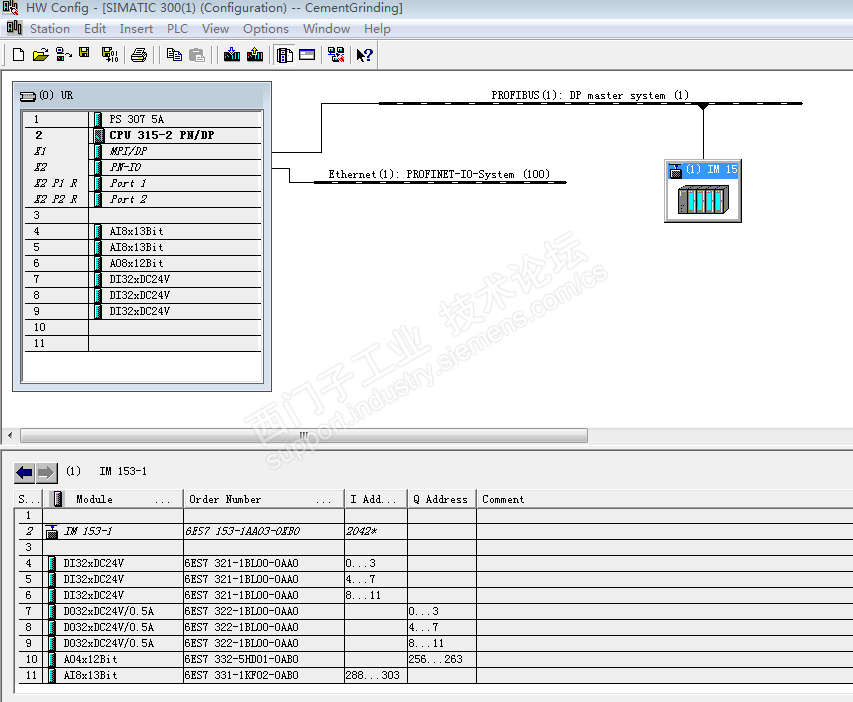
Task: Select AI8x13Bit module in rack slot 4
Action: coord(143,231)
